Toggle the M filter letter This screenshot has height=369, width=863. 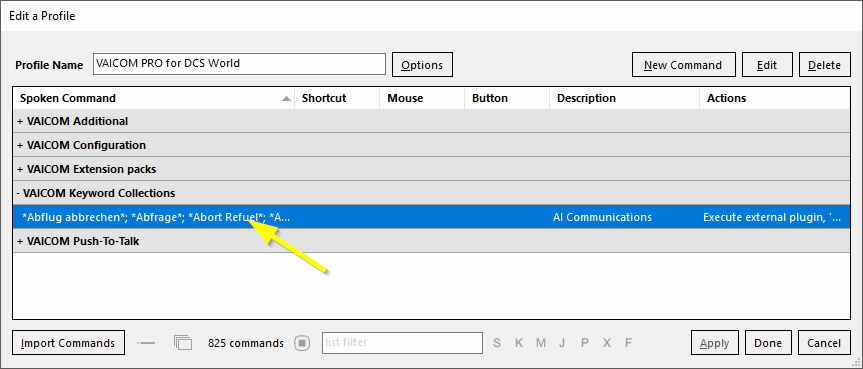540,343
